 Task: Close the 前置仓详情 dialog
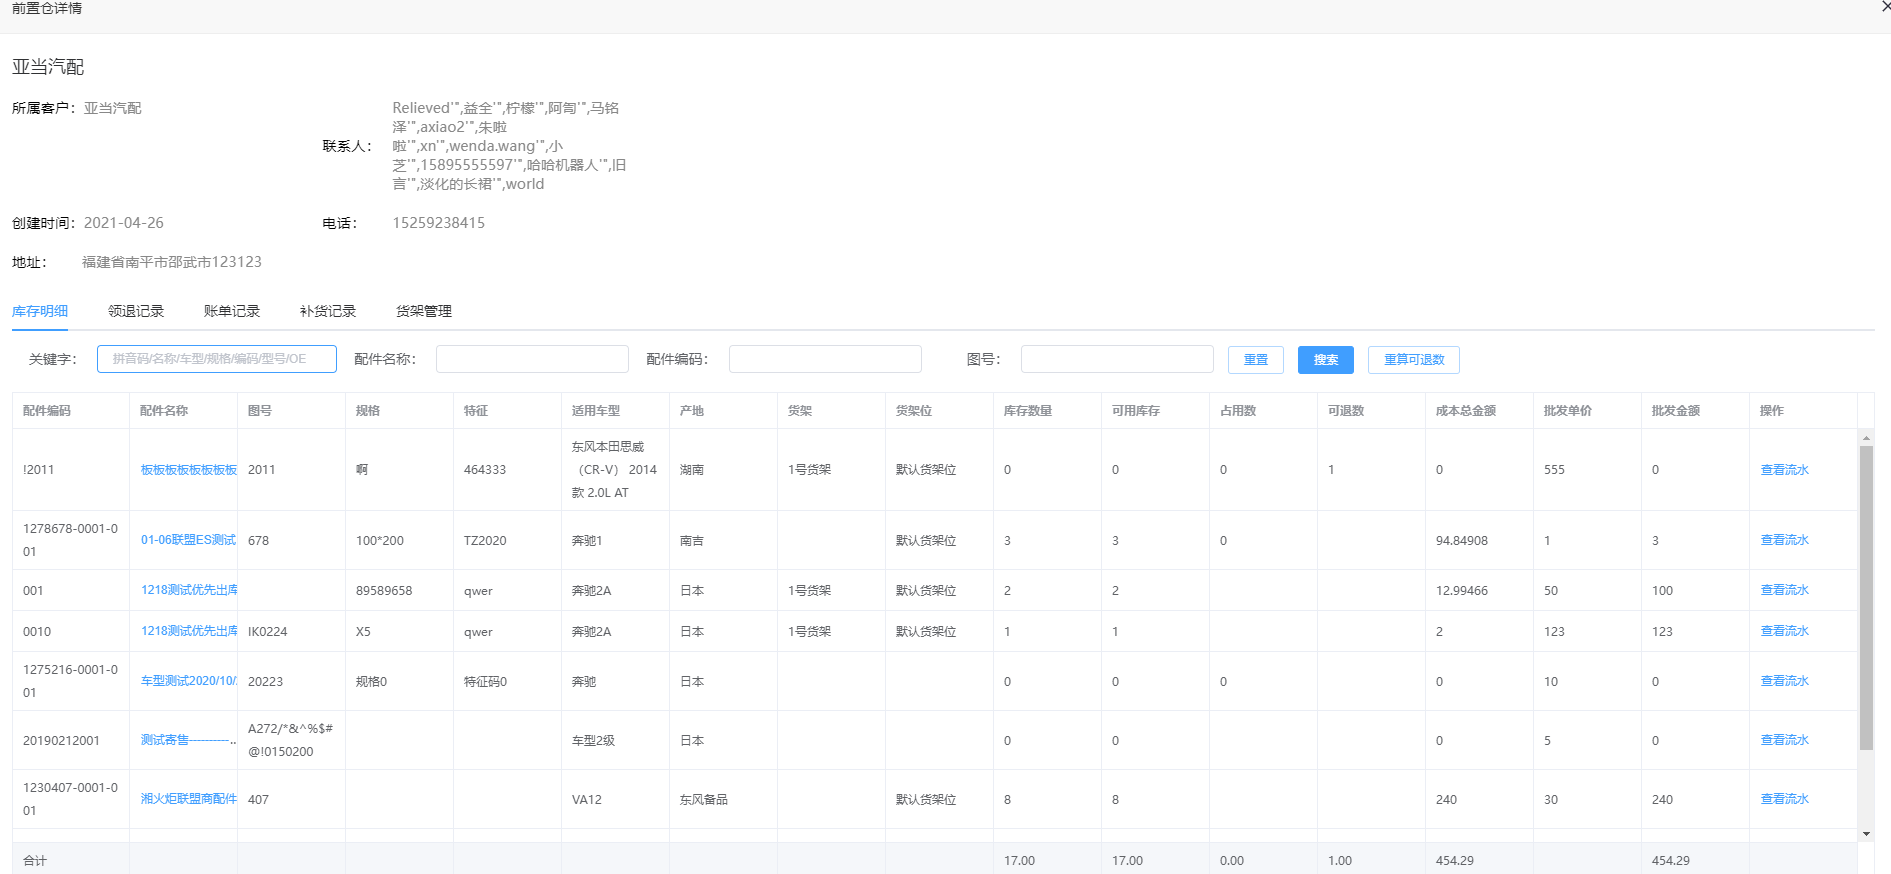(1885, 6)
